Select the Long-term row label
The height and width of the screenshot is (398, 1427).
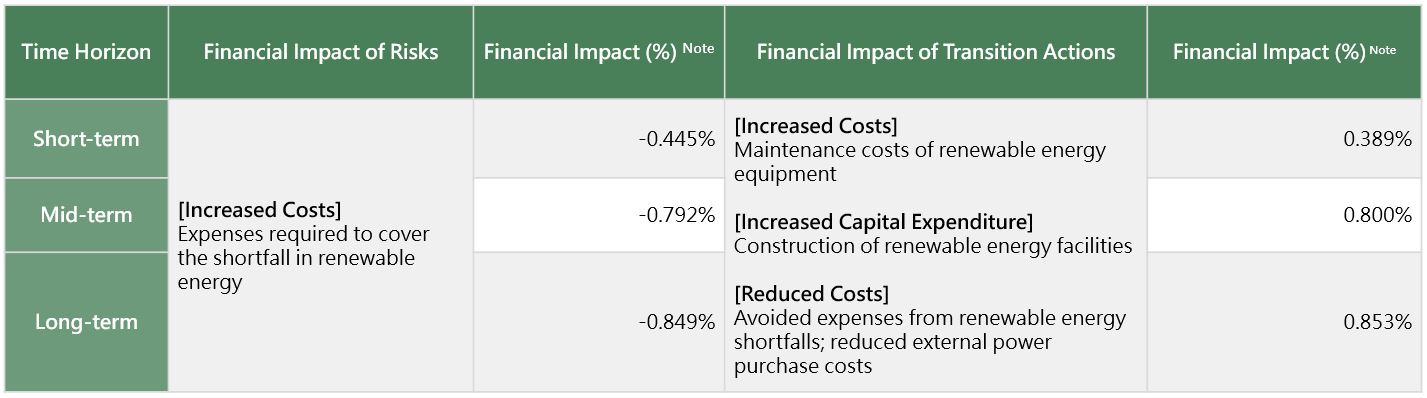point(86,322)
